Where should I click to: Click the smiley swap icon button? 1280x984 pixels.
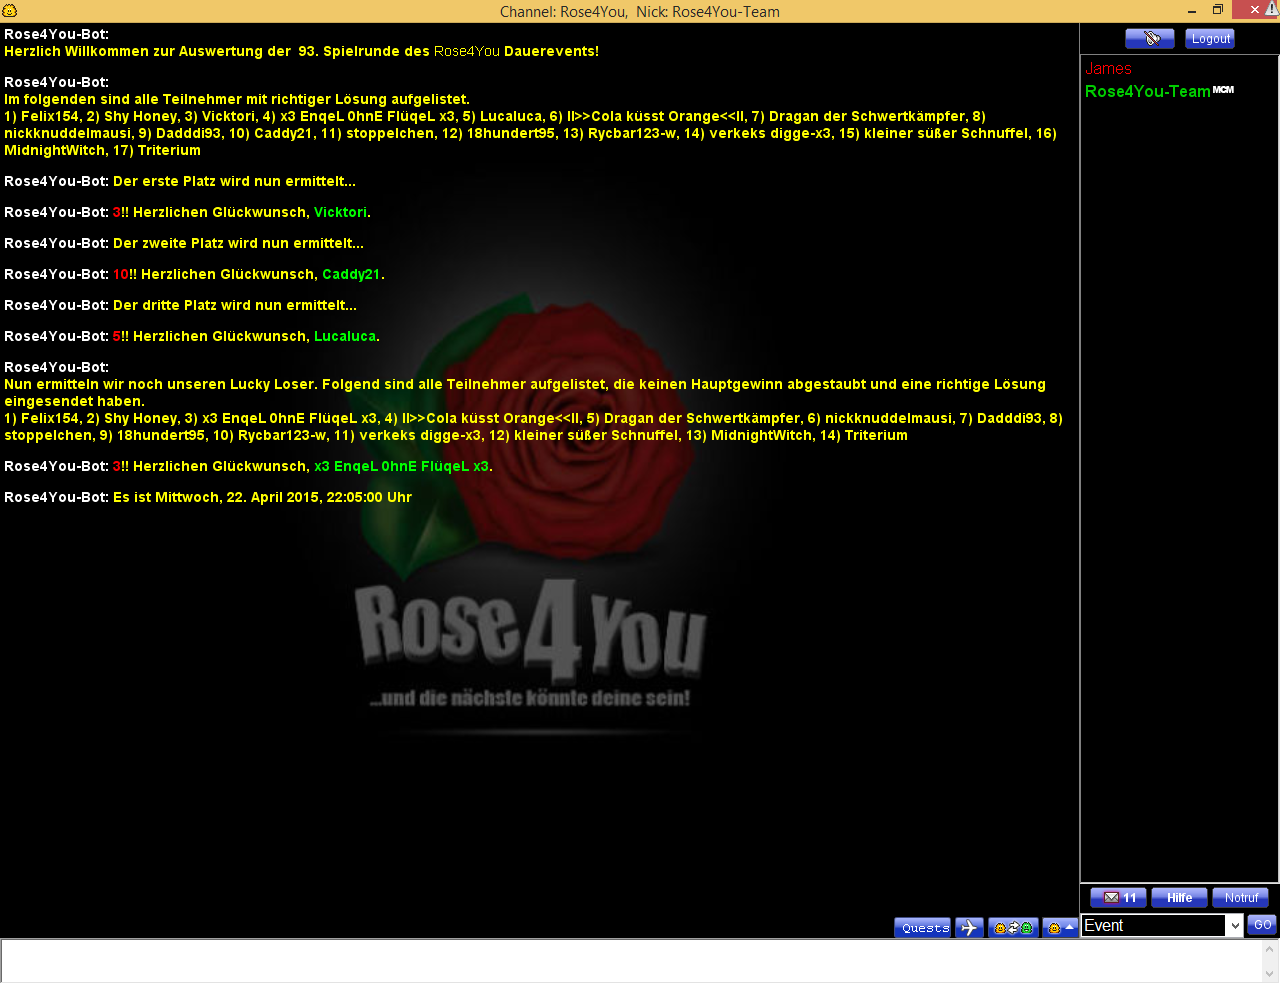tap(1012, 928)
